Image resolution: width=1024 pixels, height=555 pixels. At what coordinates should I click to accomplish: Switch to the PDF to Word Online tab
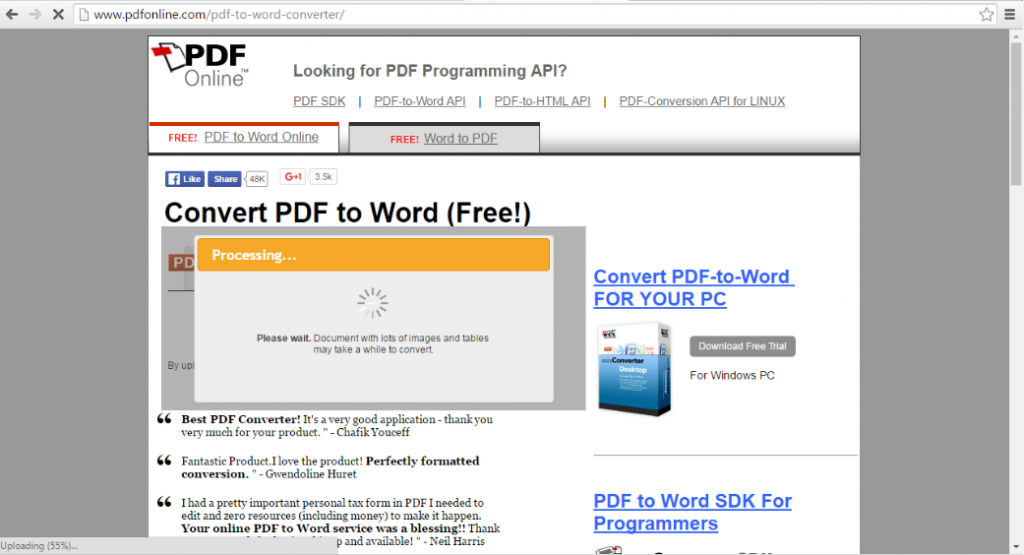click(x=244, y=137)
